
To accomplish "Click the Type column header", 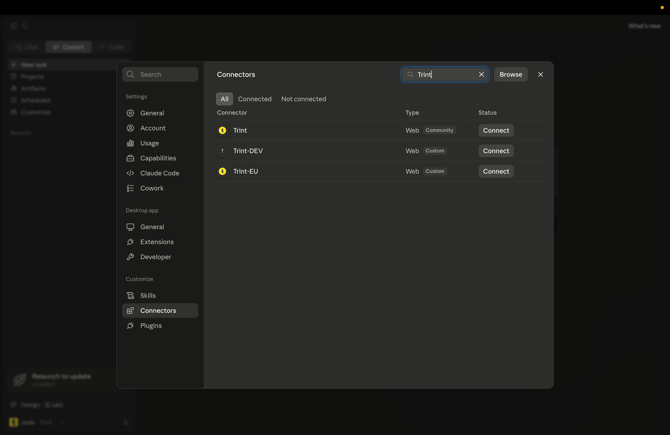I will pyautogui.click(x=412, y=112).
